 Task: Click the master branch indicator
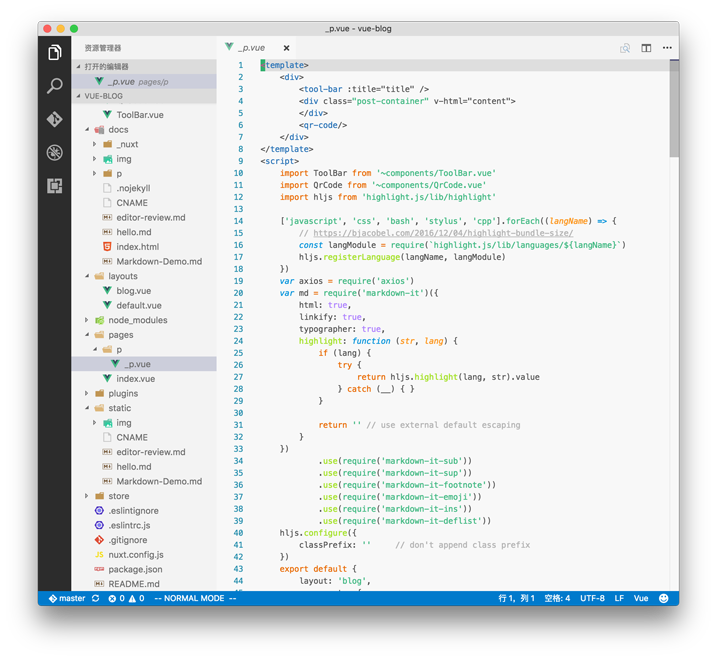click(67, 598)
